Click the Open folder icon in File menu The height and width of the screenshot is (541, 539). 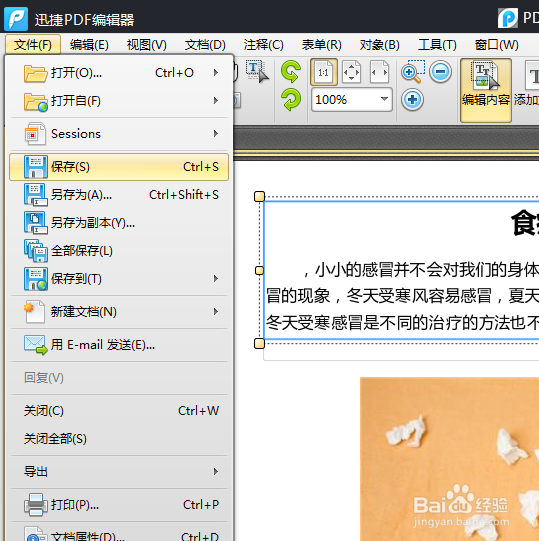[x=35, y=73]
